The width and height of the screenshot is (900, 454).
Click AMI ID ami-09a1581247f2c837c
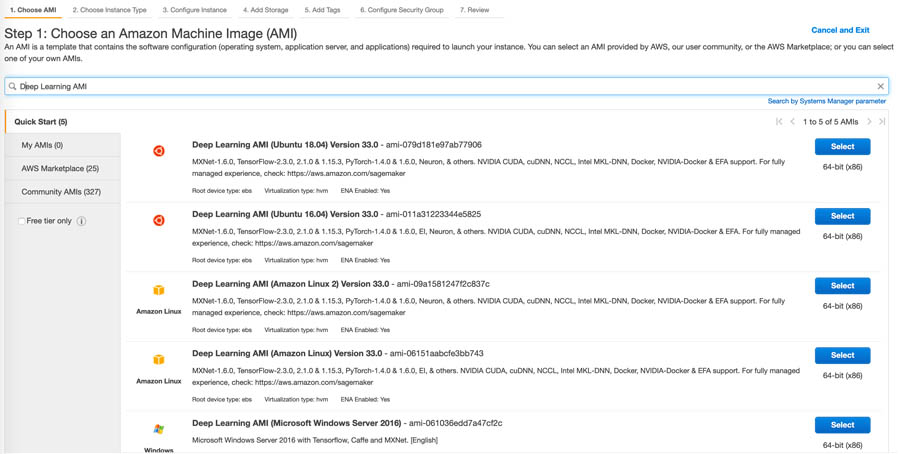(443, 284)
